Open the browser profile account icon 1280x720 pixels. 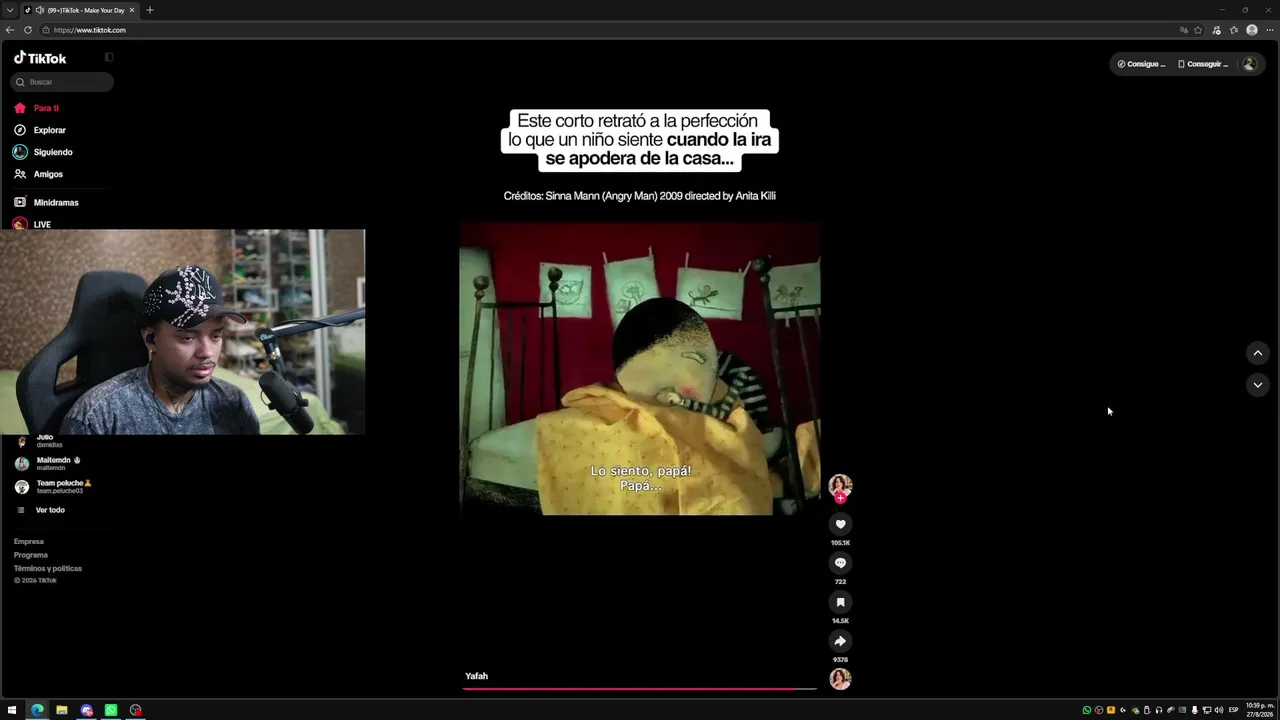point(1252,30)
